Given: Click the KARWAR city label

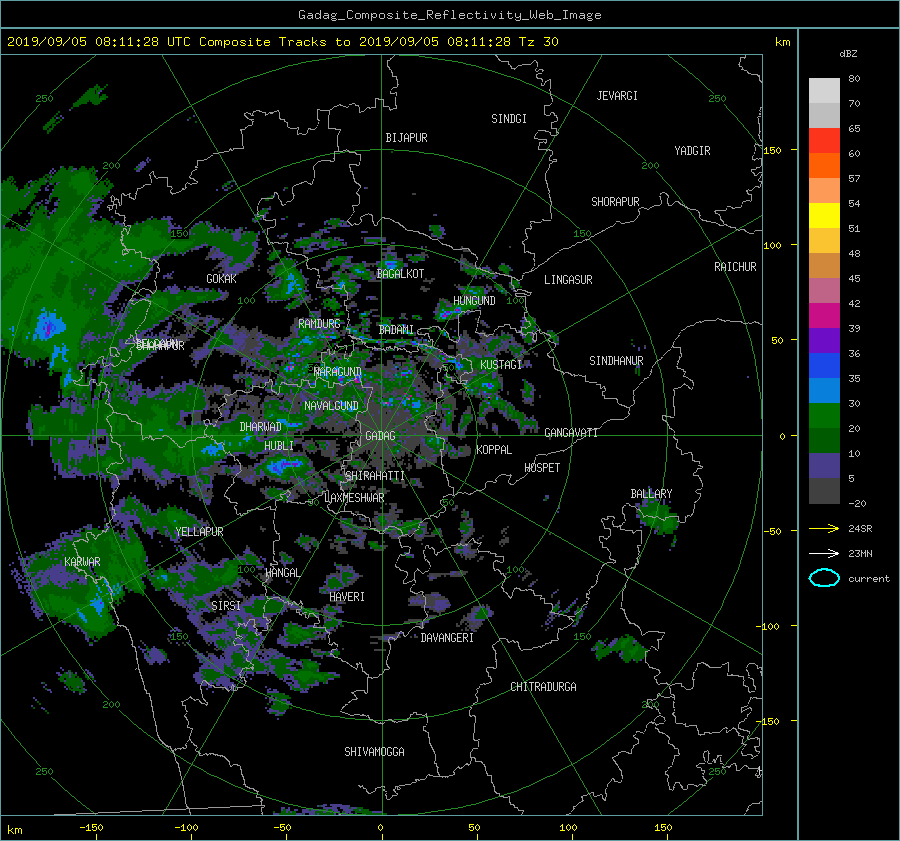Looking at the screenshot, I should tap(82, 561).
